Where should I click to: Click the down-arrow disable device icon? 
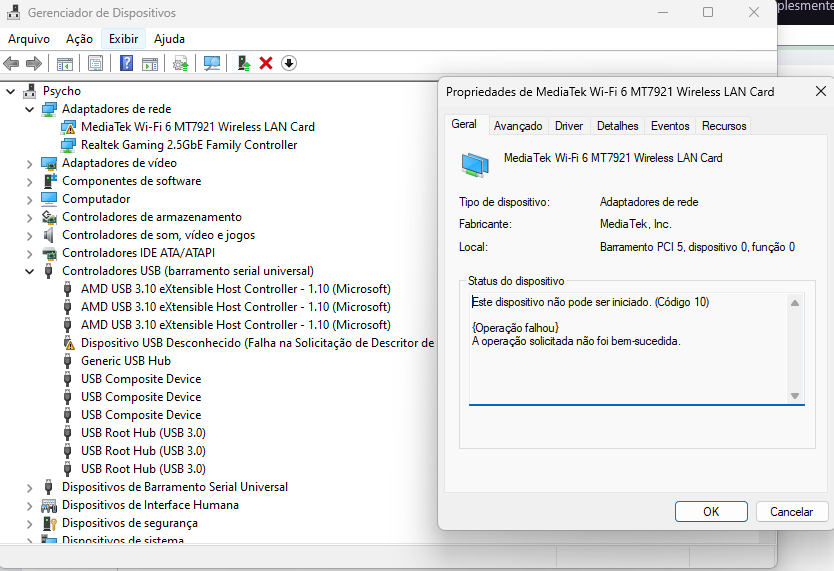pyautogui.click(x=289, y=63)
